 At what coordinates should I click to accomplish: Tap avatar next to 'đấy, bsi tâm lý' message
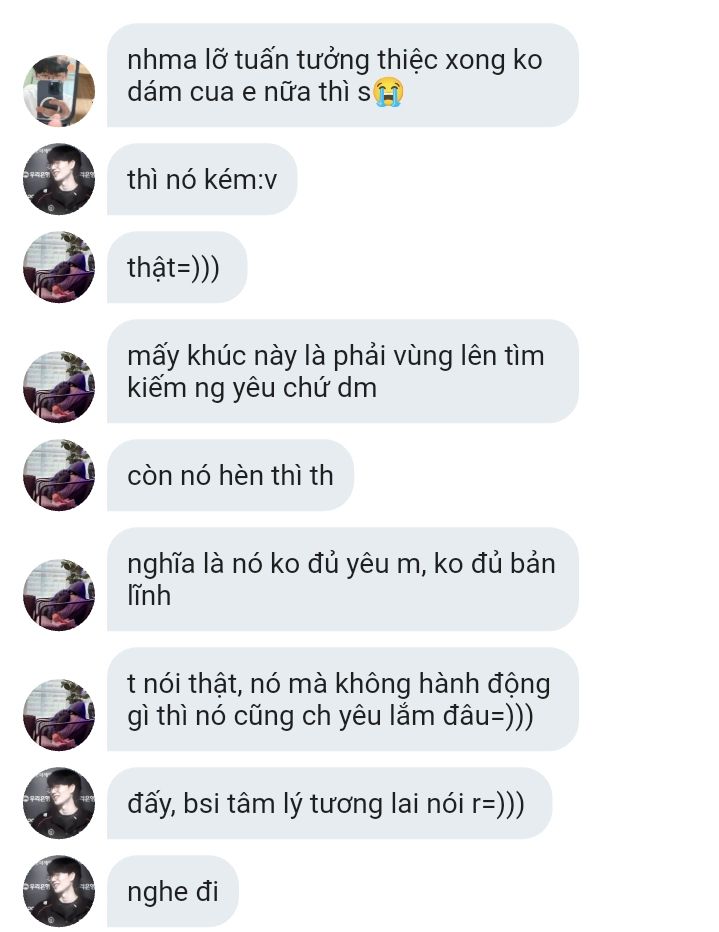pos(59,803)
